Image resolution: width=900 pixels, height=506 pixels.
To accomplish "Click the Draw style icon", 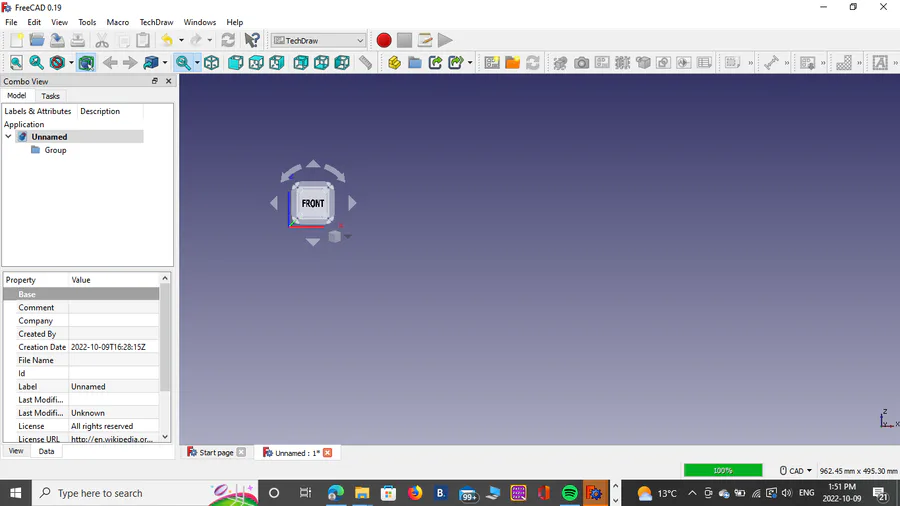I will 57,63.
